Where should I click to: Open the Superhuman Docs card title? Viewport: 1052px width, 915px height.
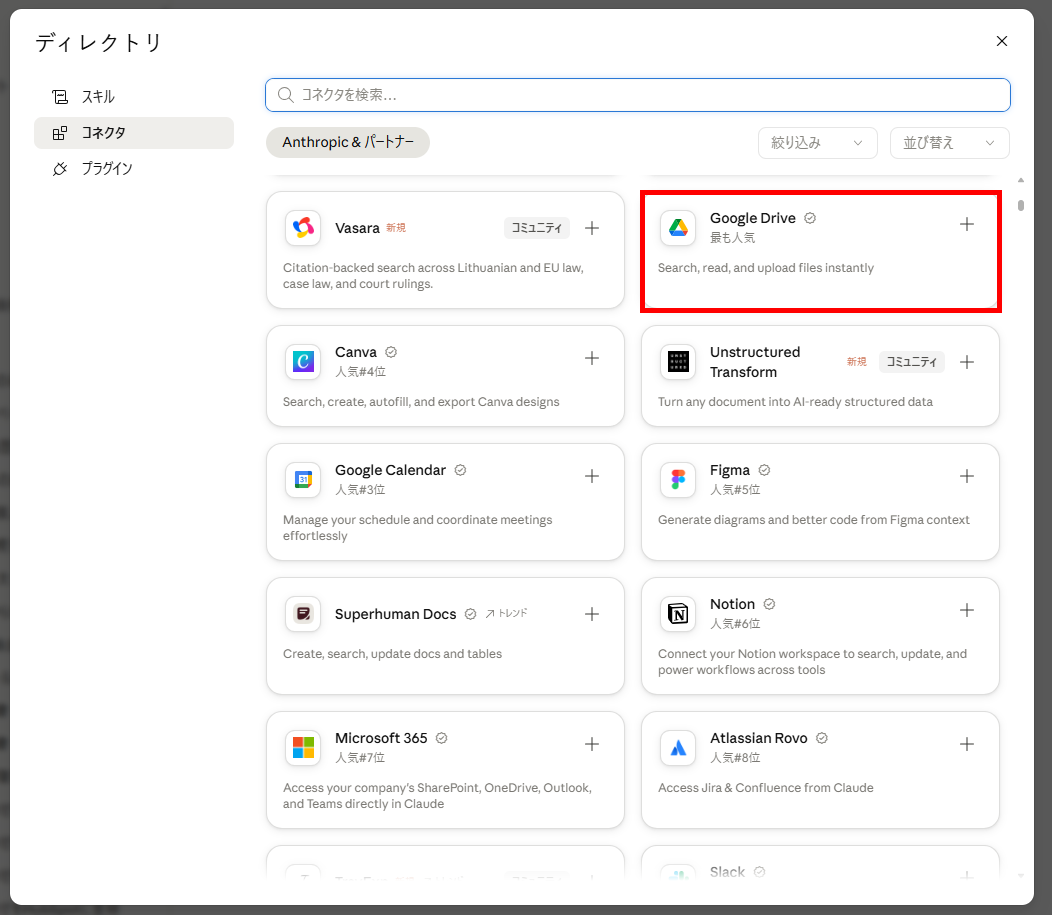(x=395, y=614)
